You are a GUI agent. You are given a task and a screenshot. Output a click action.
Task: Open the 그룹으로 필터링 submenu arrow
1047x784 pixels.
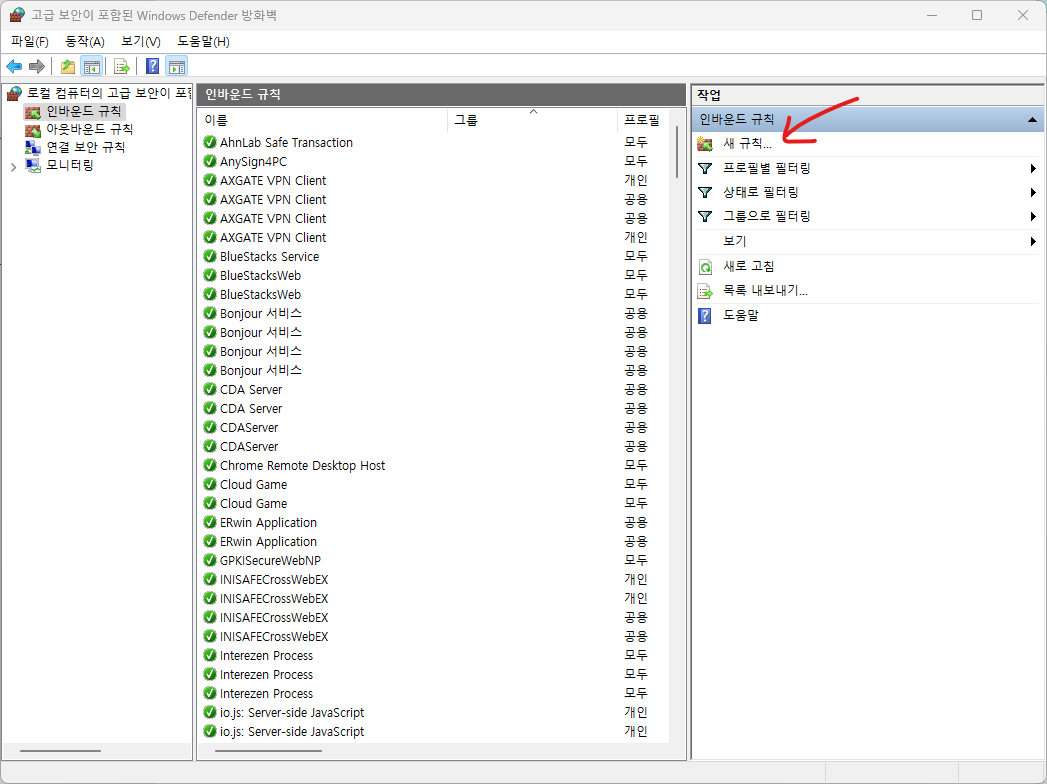click(1034, 216)
